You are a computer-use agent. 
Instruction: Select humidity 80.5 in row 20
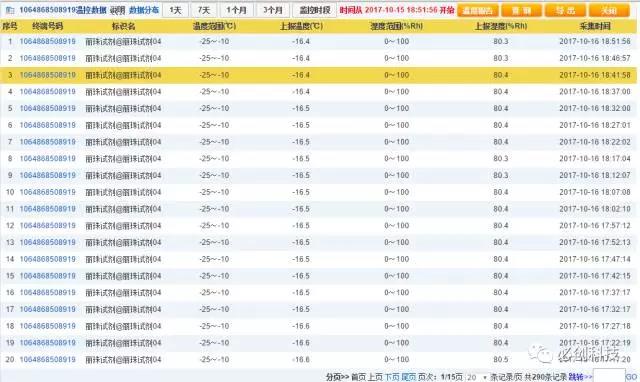pos(500,360)
